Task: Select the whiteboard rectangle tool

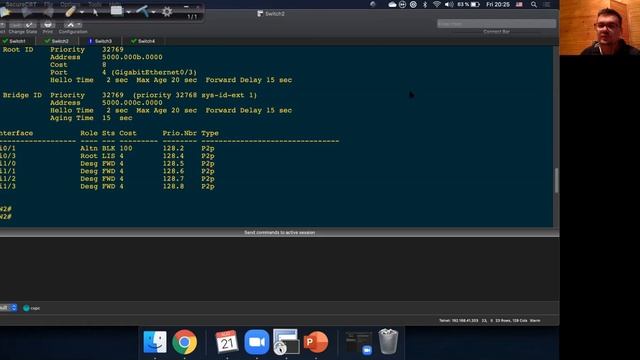Action: point(116,11)
